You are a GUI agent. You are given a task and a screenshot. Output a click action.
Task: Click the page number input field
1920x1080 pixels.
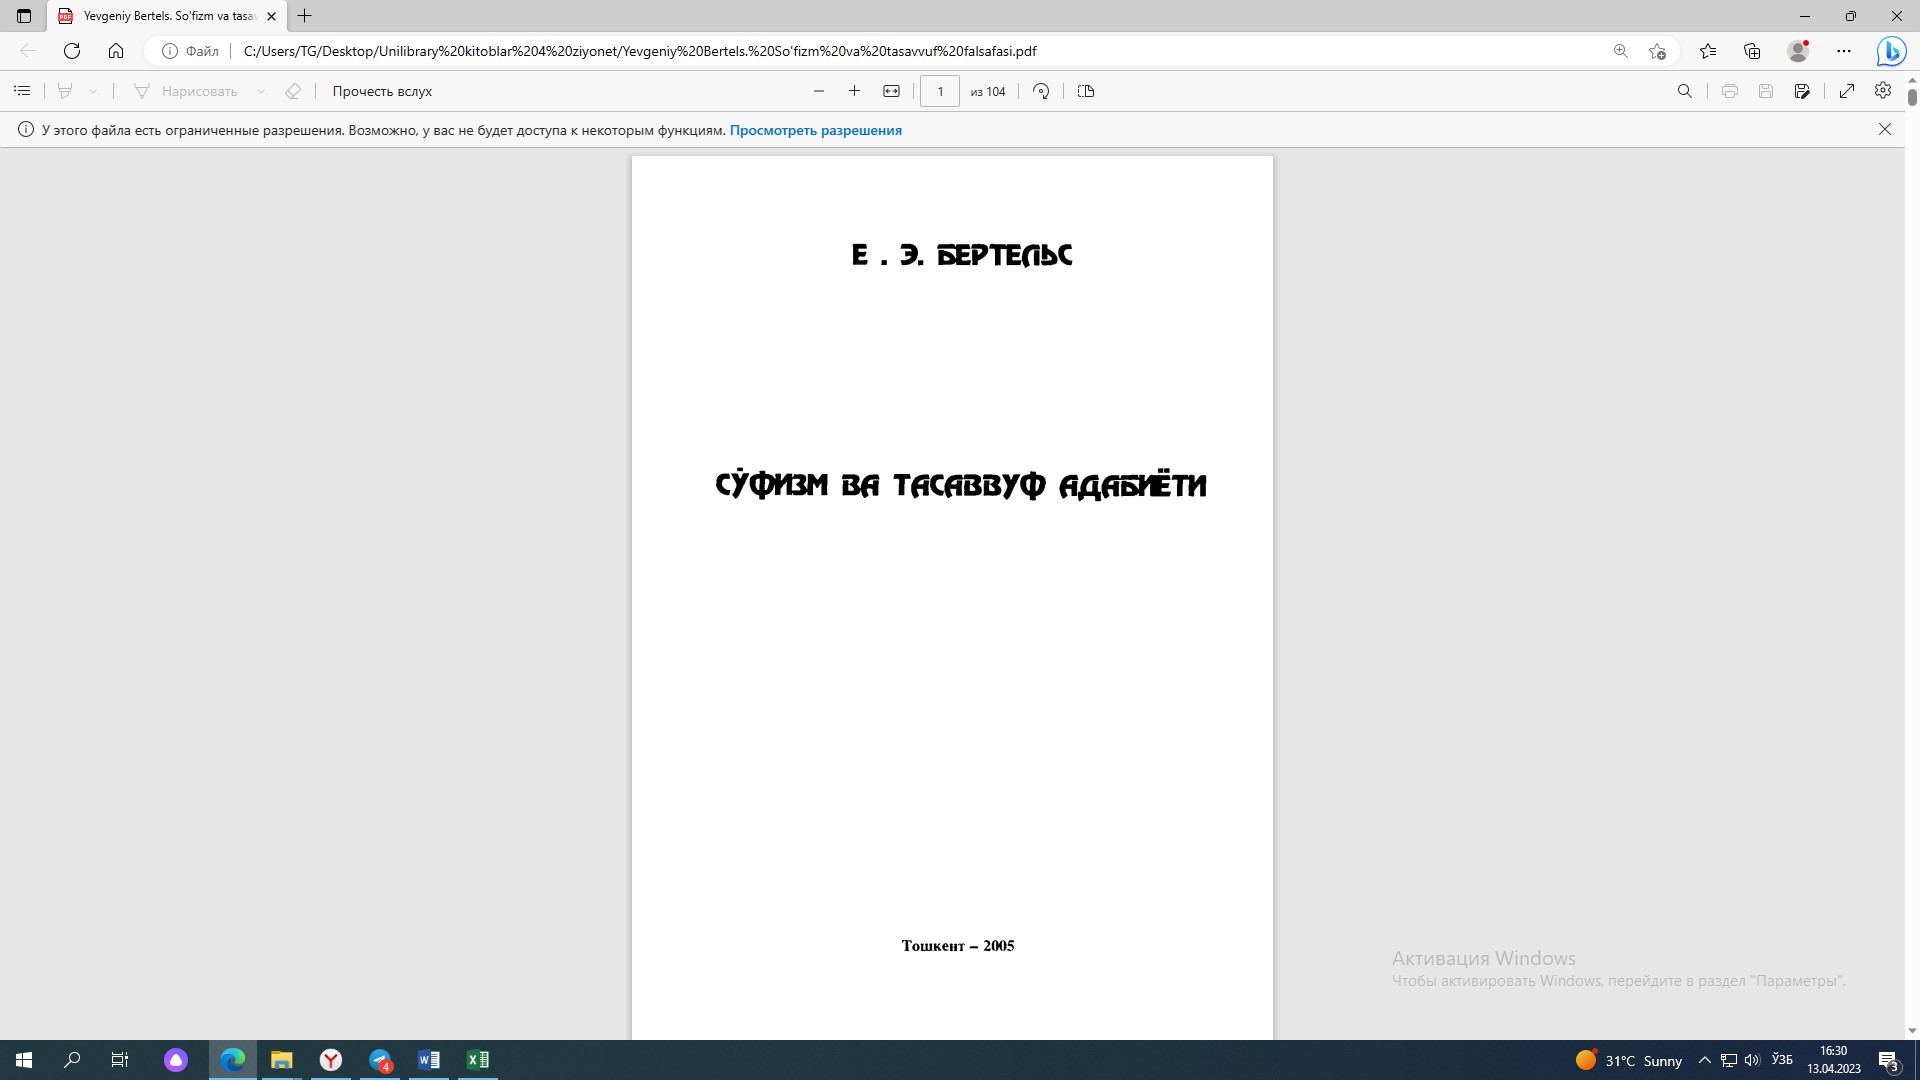point(939,91)
